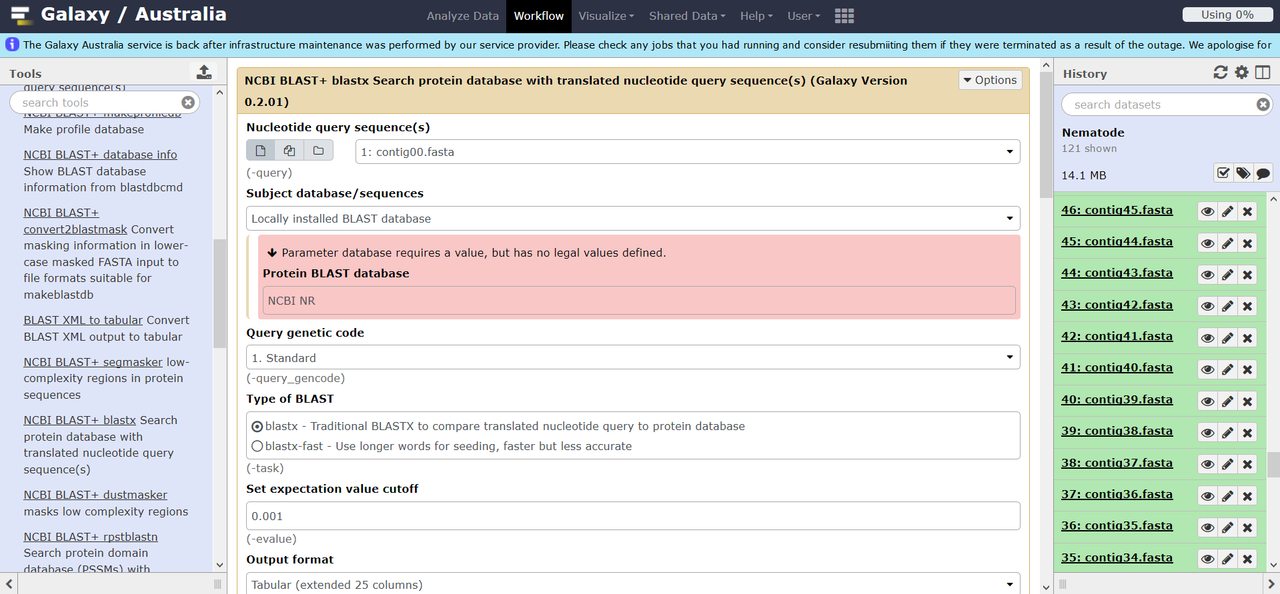Clear the dataset search field
The image size is (1280, 594).
[x=1263, y=104]
